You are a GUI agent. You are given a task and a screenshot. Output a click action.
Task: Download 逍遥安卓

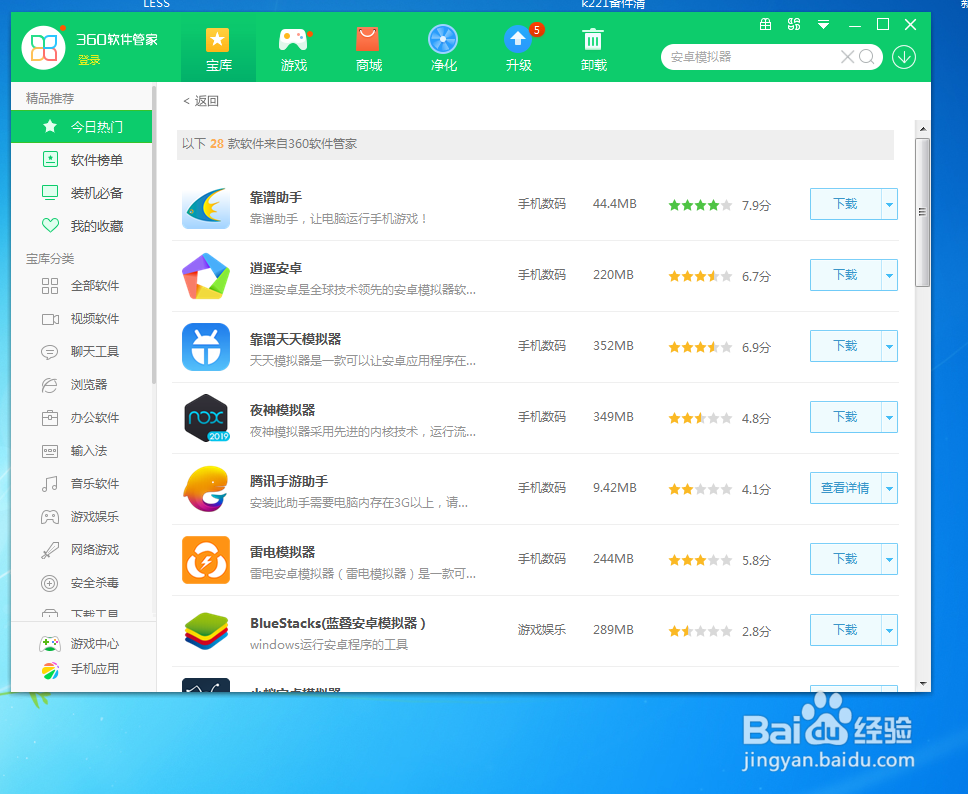pos(845,275)
